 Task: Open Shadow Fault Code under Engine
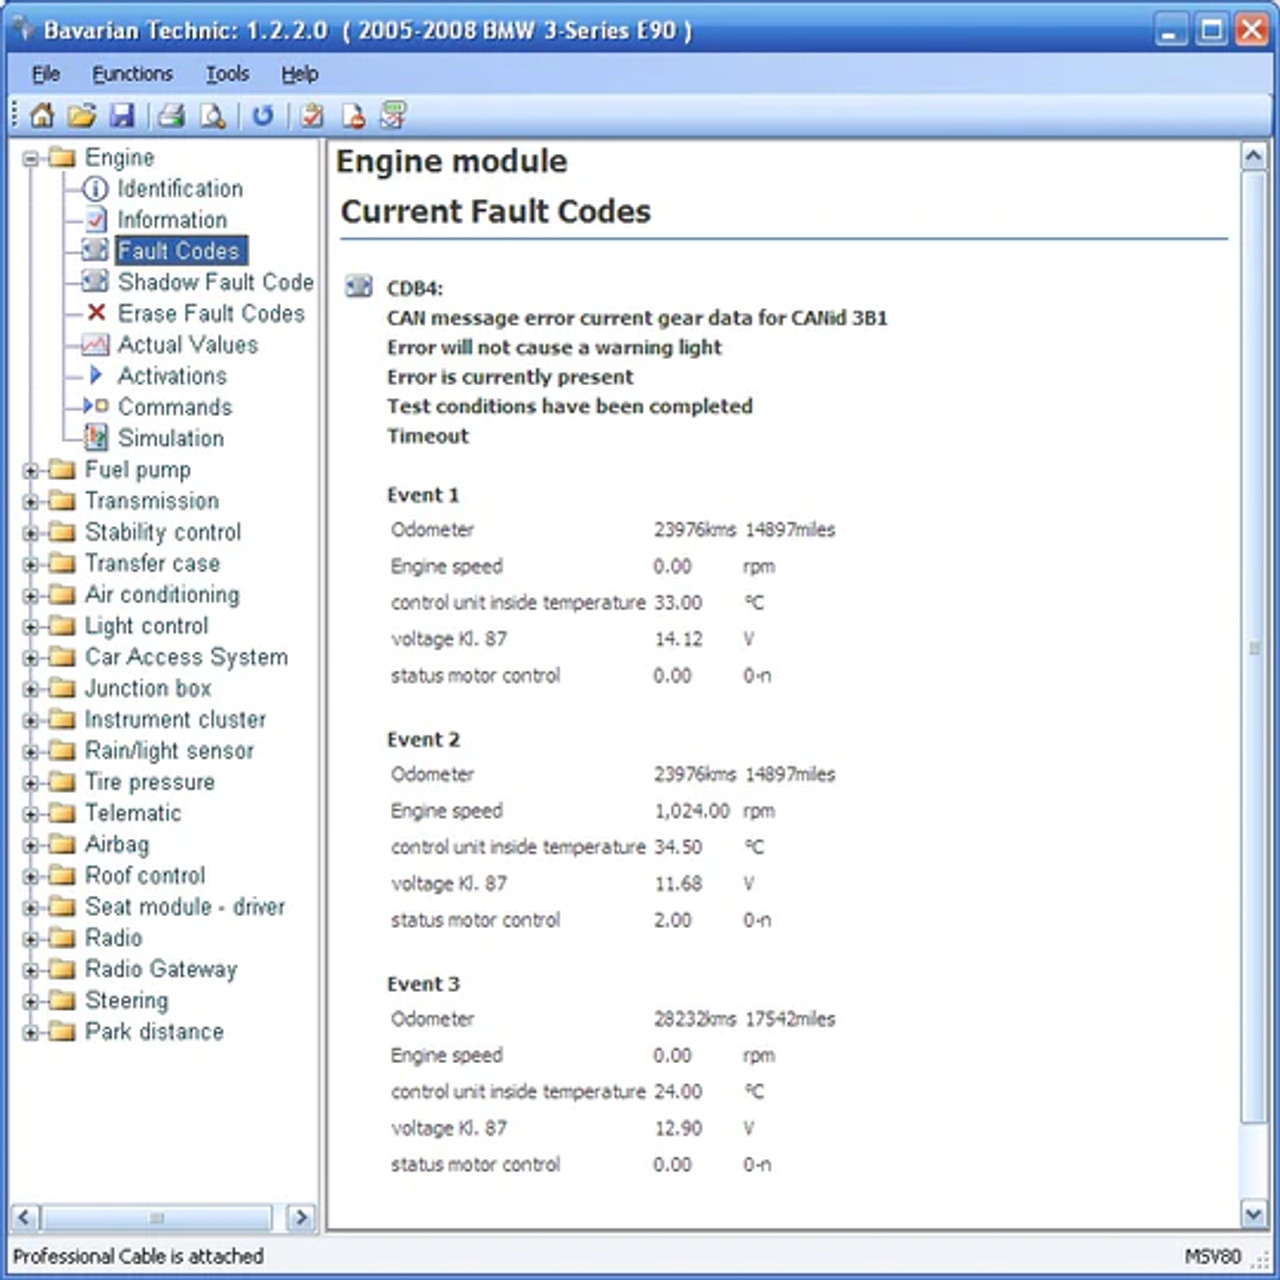click(x=216, y=282)
